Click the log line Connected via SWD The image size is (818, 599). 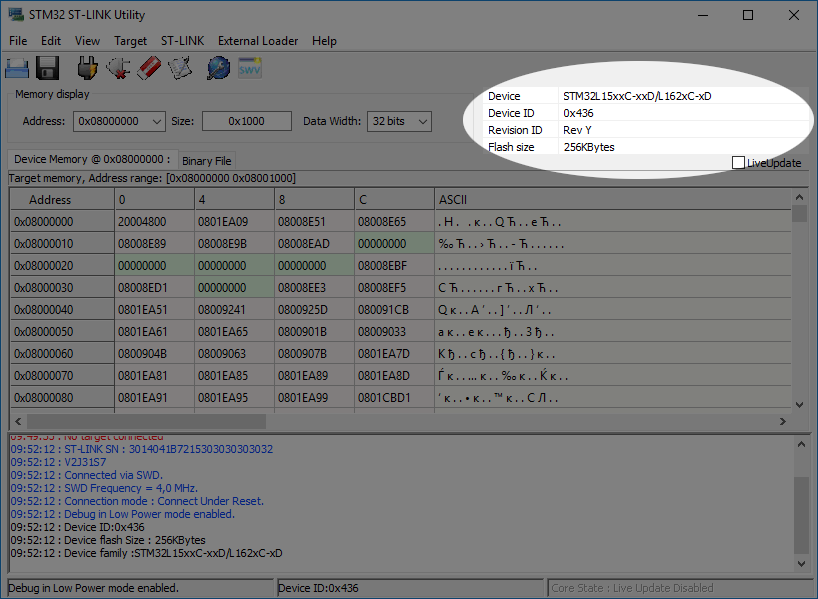pyautogui.click(x=87, y=475)
